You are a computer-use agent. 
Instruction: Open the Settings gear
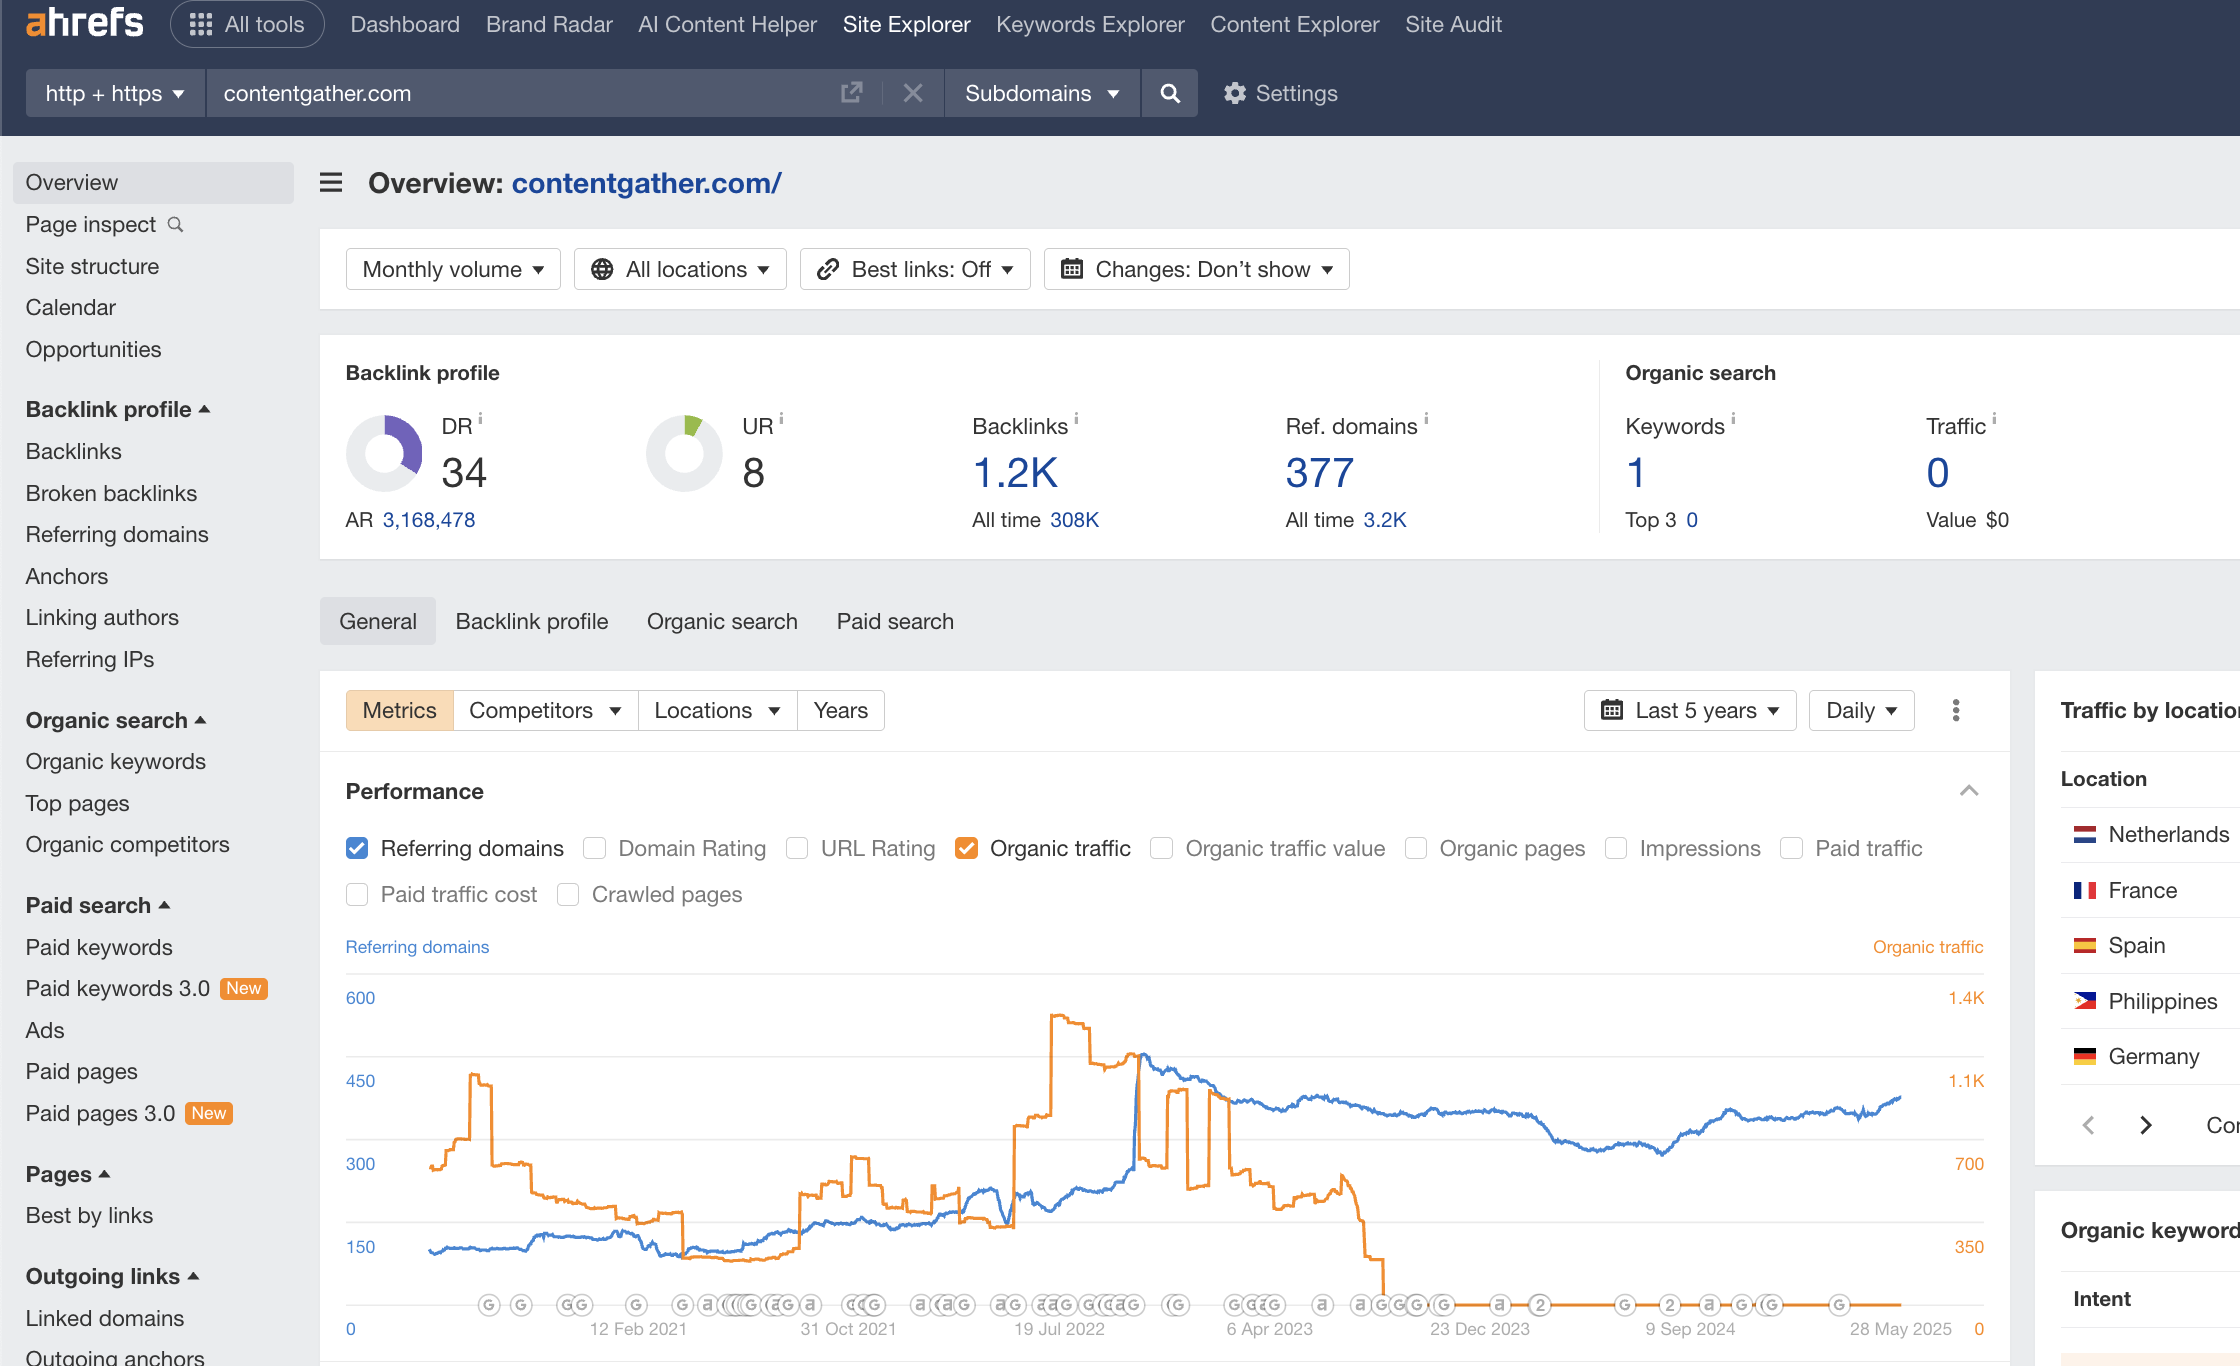[x=1281, y=93]
